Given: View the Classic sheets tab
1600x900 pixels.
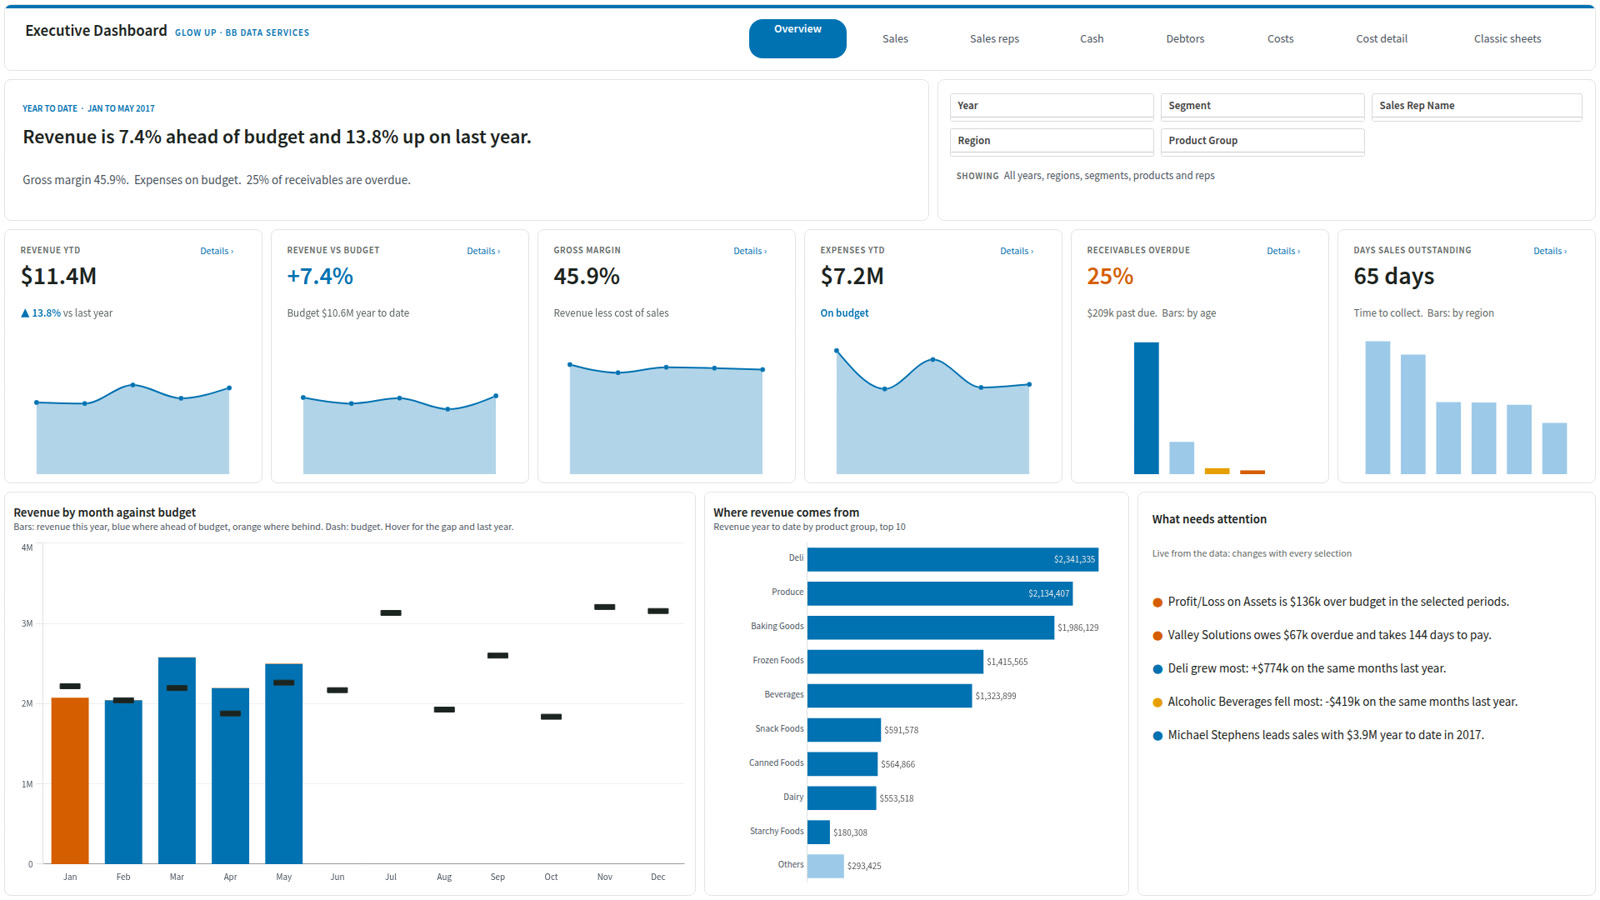Looking at the screenshot, I should point(1507,39).
